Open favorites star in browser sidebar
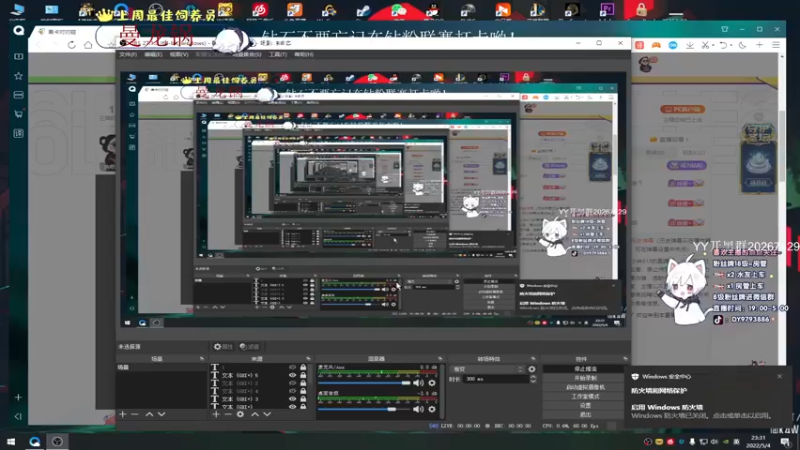 18,76
